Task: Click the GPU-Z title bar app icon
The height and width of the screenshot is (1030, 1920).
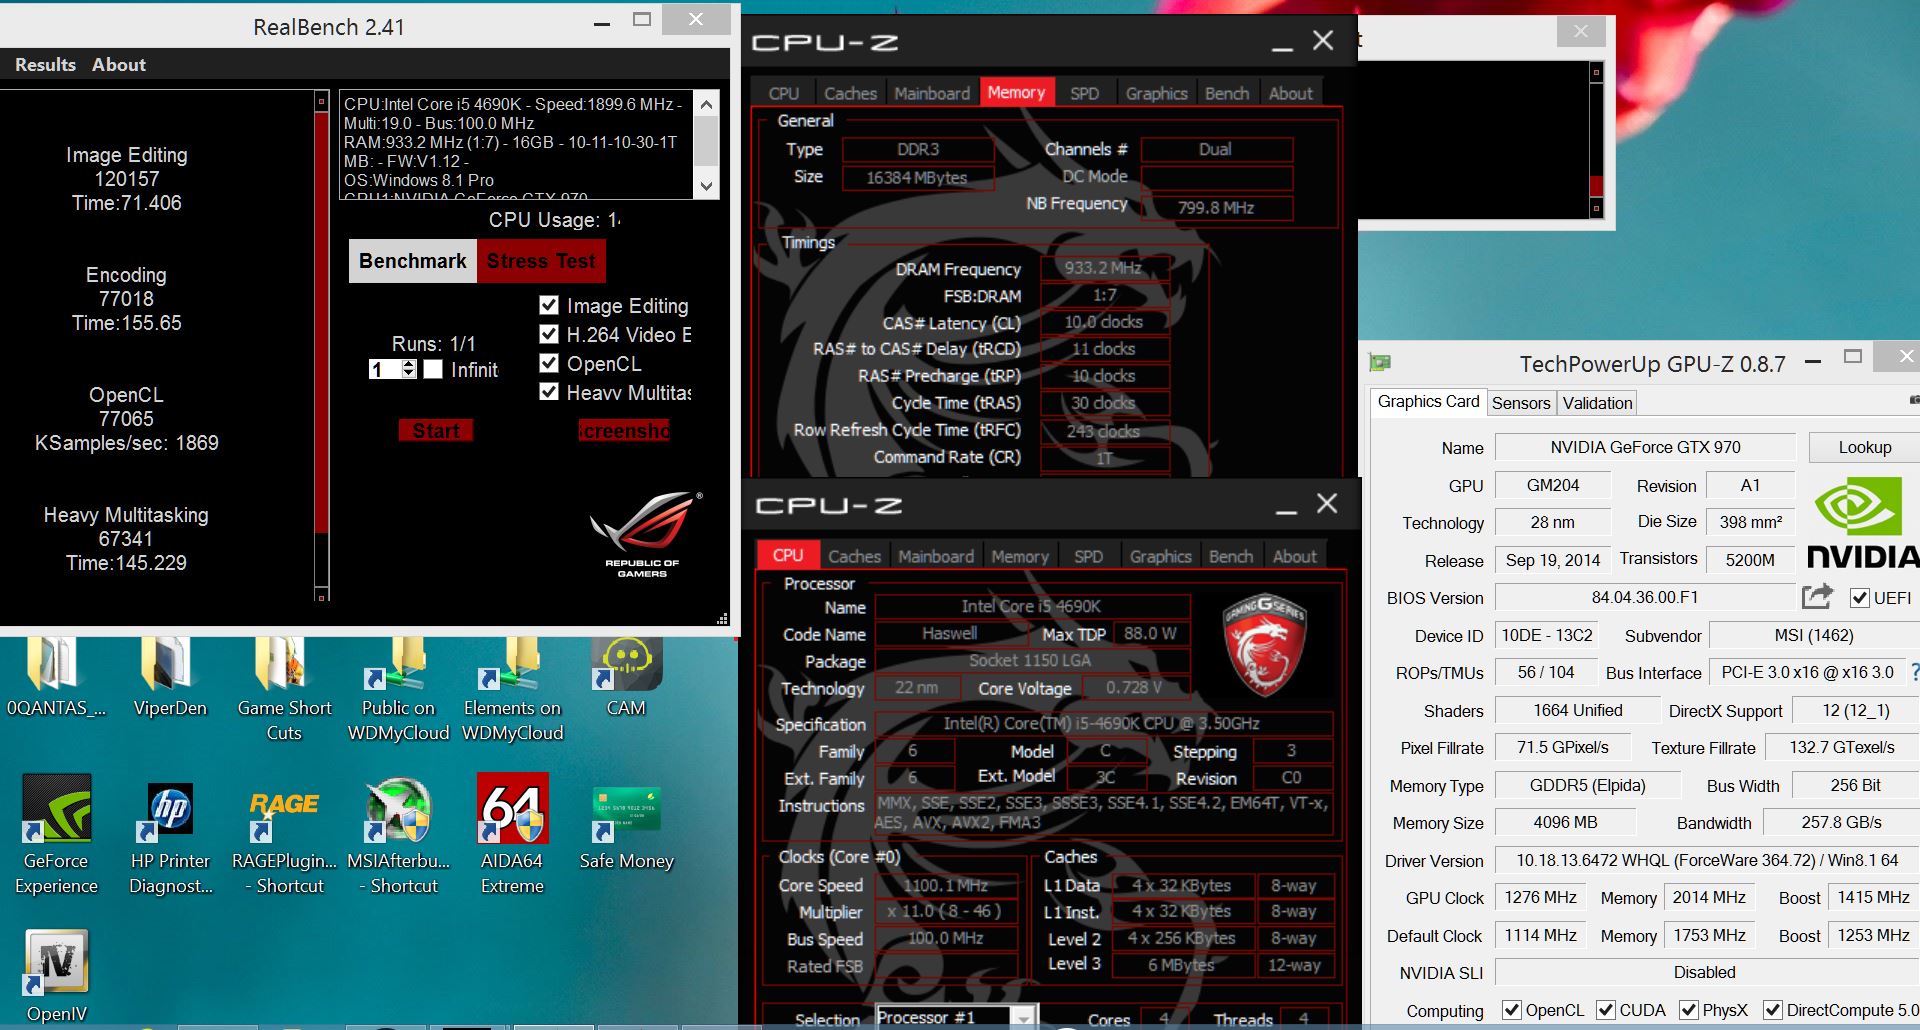Action: pyautogui.click(x=1381, y=363)
